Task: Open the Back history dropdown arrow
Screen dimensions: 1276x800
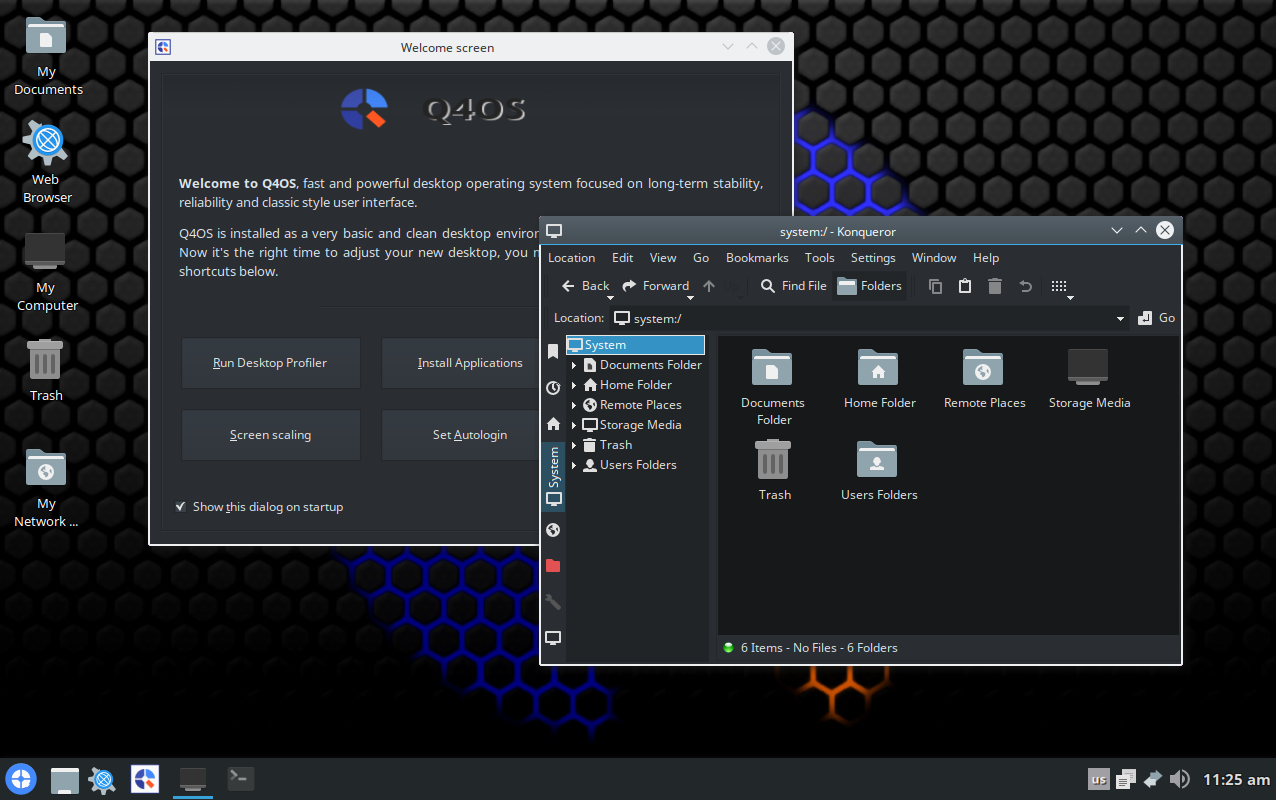Action: tap(610, 297)
